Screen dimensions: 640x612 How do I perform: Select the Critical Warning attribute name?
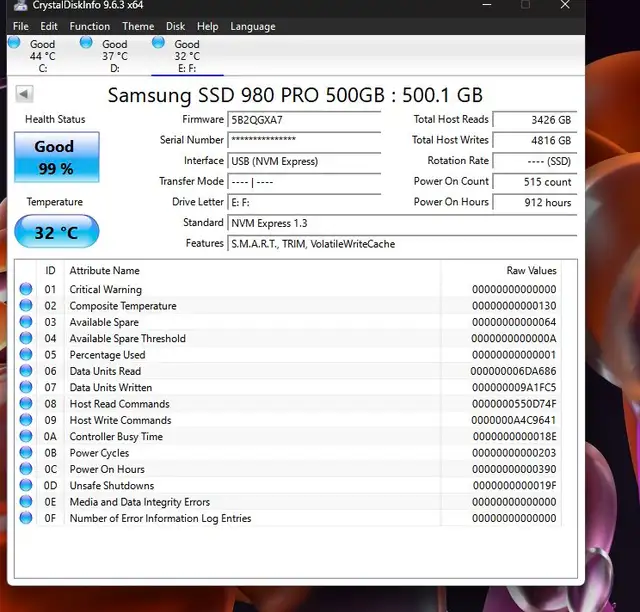[x=105, y=289]
